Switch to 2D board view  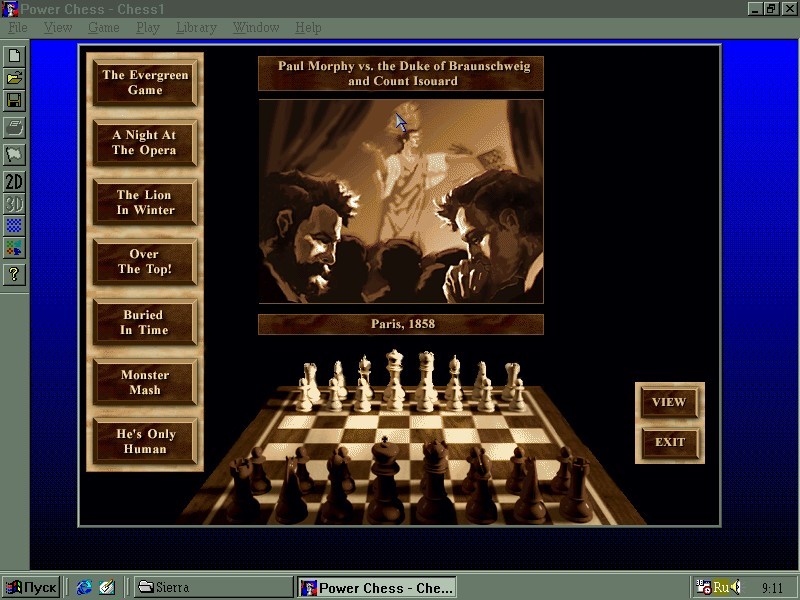click(x=14, y=181)
